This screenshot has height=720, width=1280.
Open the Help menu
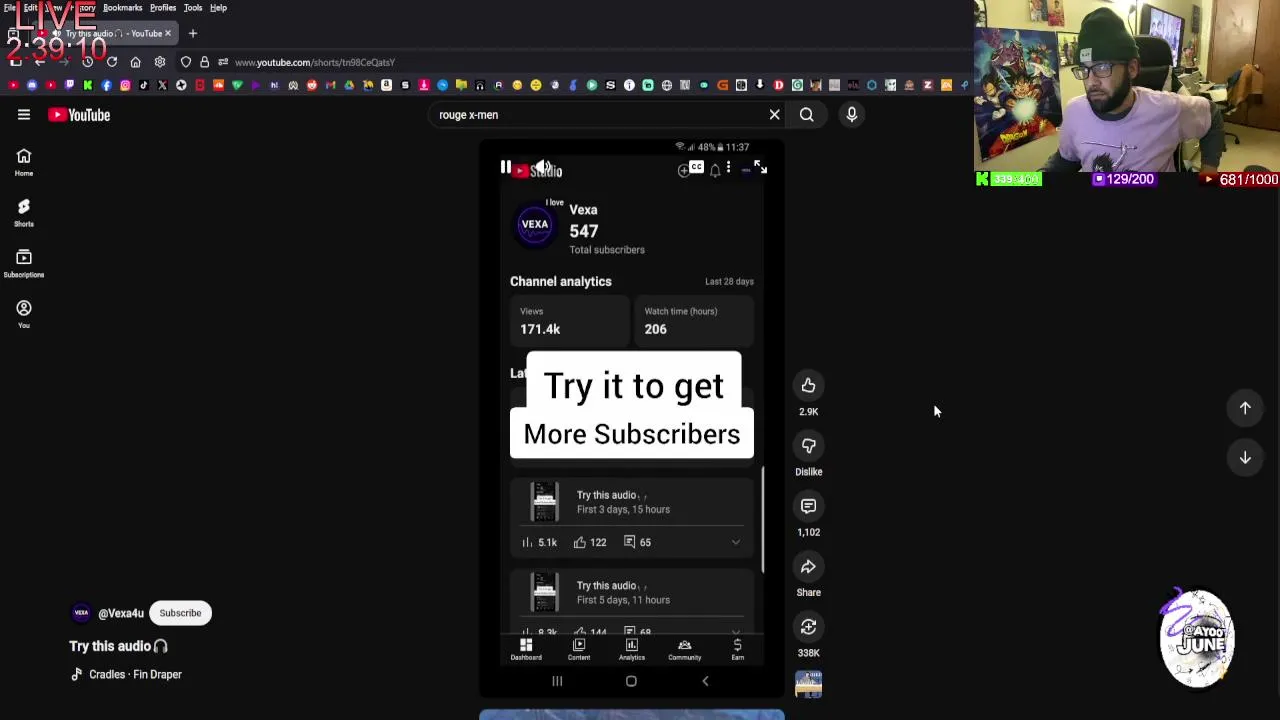pyautogui.click(x=218, y=7)
